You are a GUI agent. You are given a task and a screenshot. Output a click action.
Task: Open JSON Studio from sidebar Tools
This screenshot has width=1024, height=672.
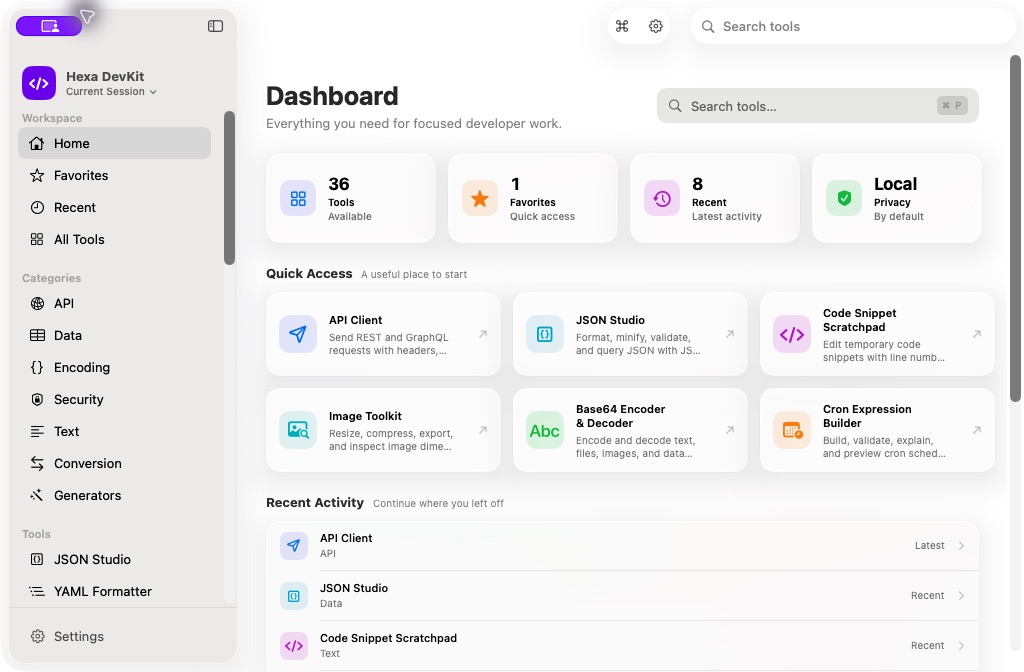pos(114,559)
